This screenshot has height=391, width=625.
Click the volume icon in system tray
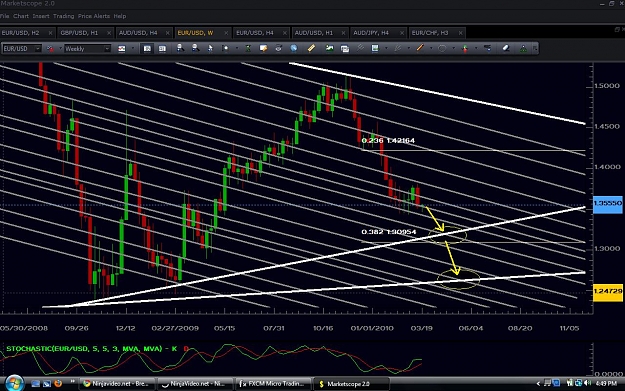(x=588, y=383)
